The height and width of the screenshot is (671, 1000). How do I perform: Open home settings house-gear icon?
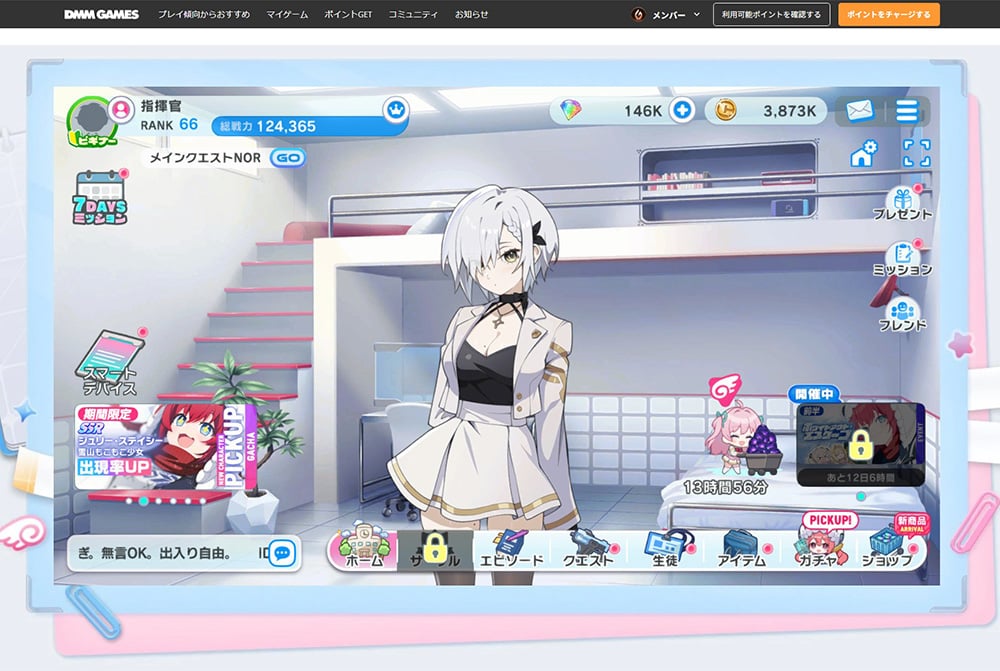click(864, 154)
